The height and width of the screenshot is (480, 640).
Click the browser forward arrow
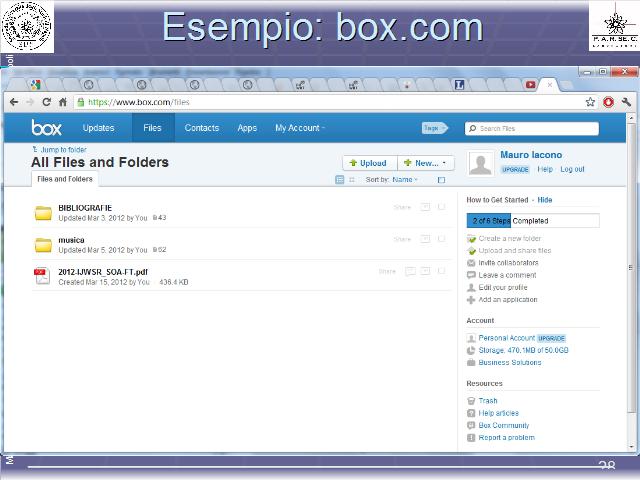tap(30, 102)
